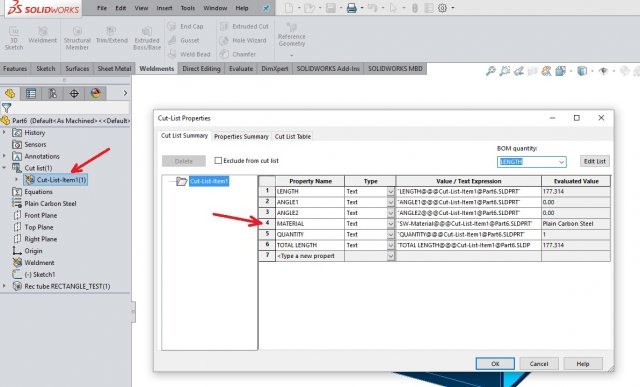Select the Chamfer tool
The height and width of the screenshot is (387, 640).
point(238,54)
